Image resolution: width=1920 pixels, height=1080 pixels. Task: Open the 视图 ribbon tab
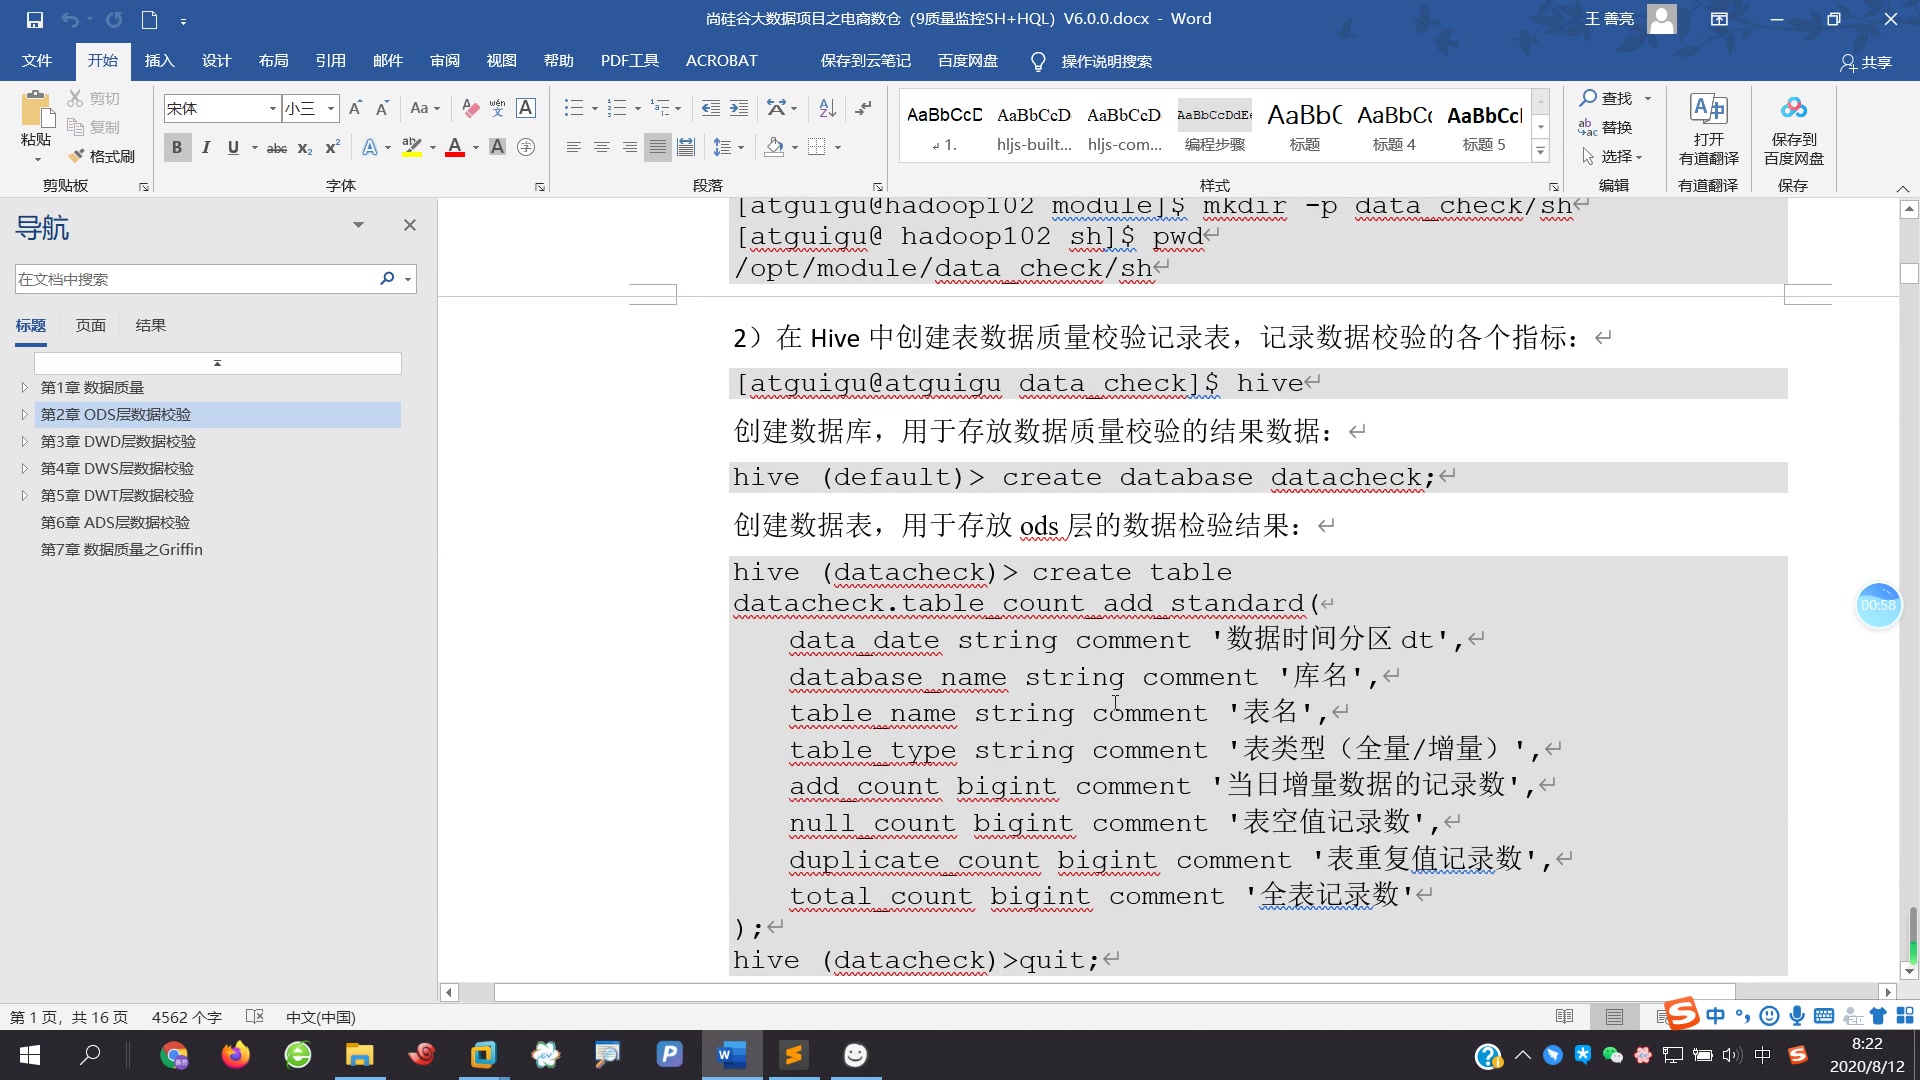[501, 61]
